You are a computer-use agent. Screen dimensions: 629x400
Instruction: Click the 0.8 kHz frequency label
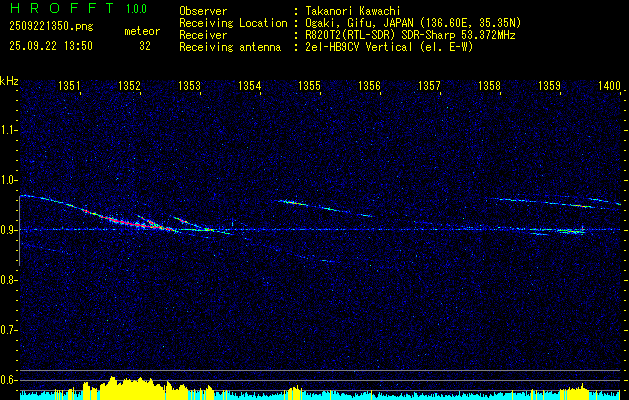tap(10, 280)
